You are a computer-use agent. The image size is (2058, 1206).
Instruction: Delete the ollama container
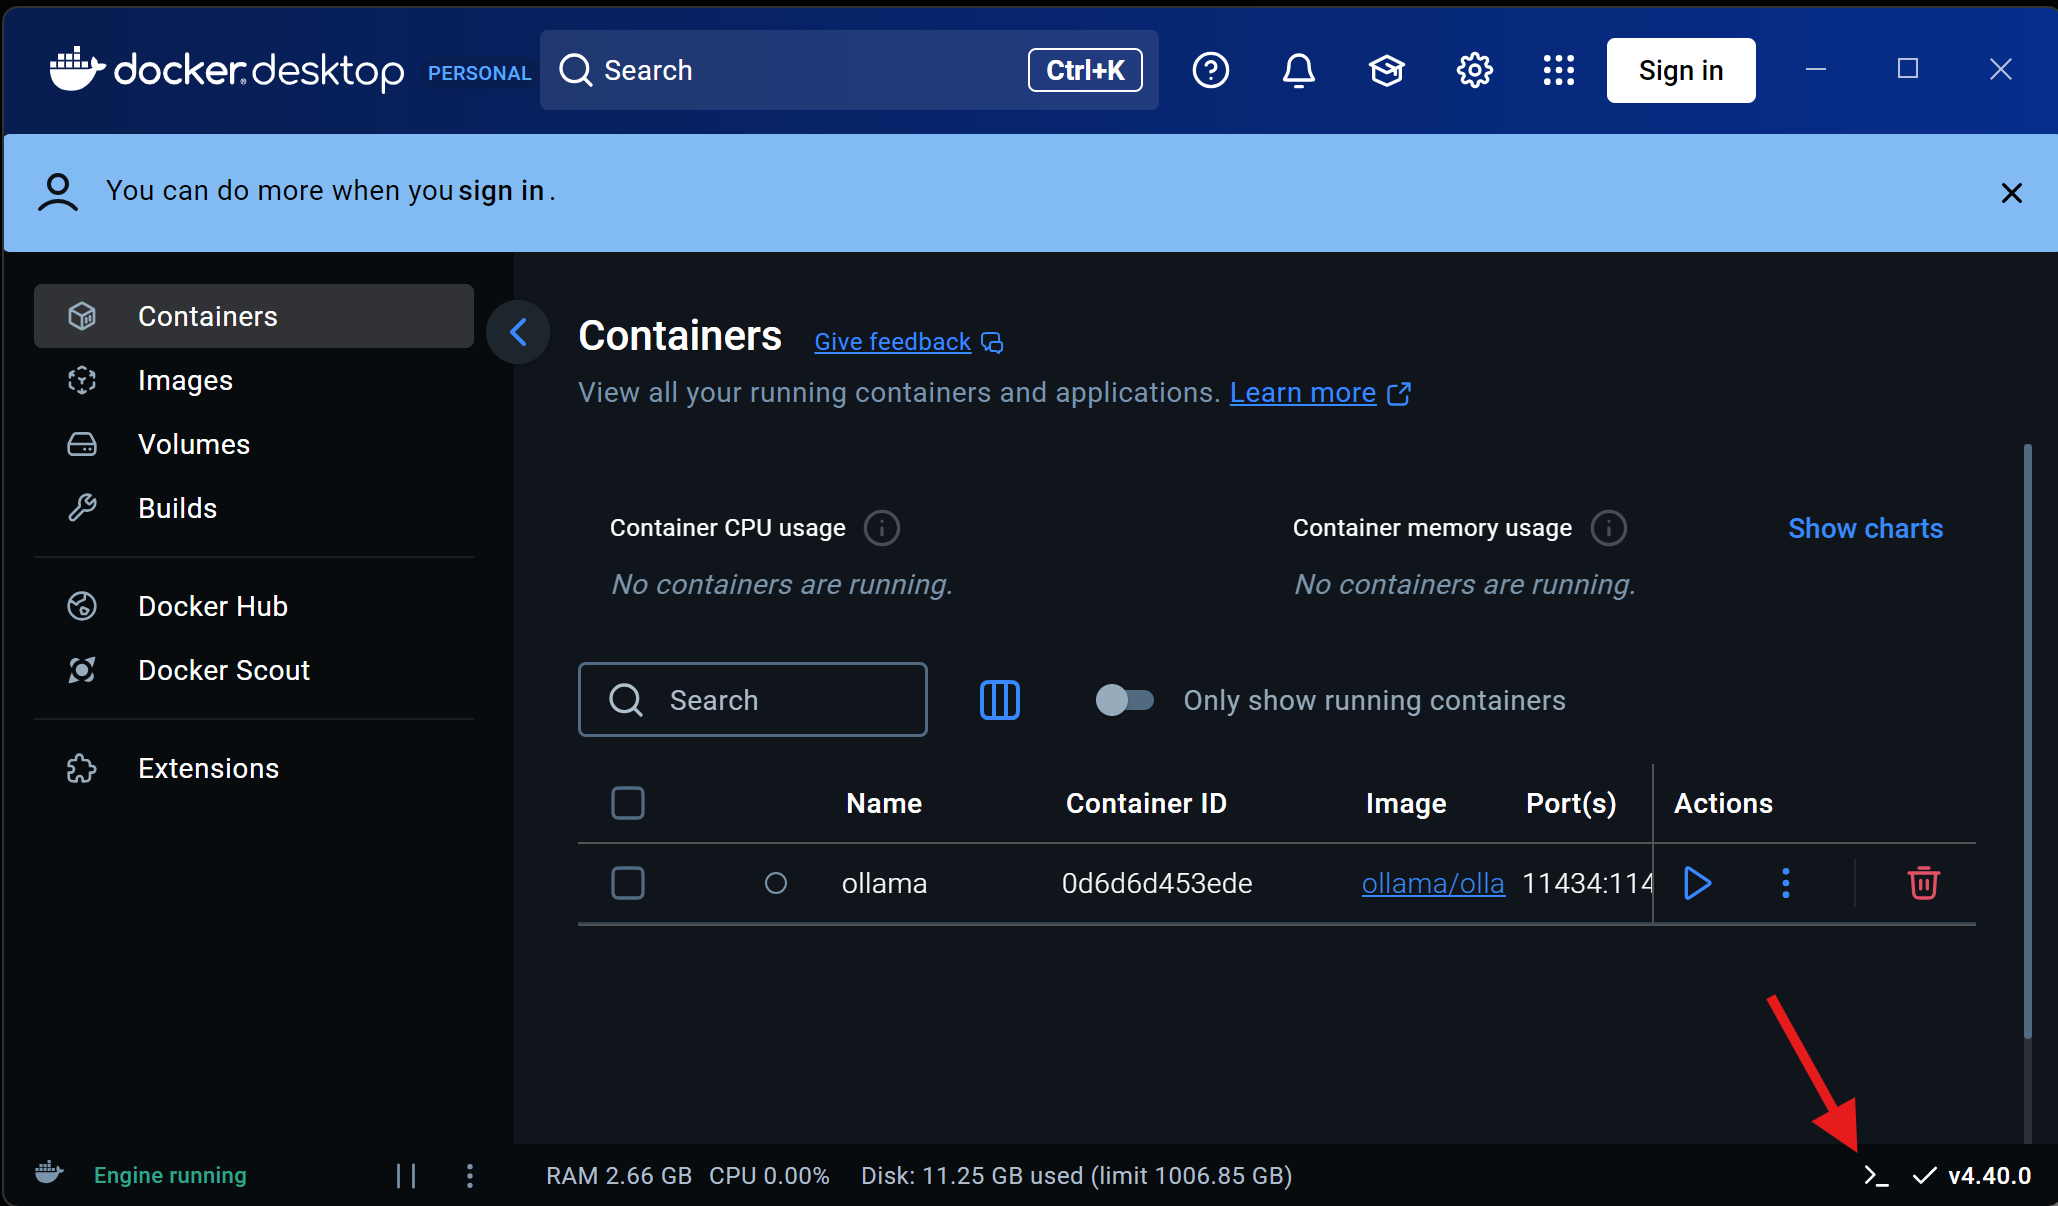1923,883
